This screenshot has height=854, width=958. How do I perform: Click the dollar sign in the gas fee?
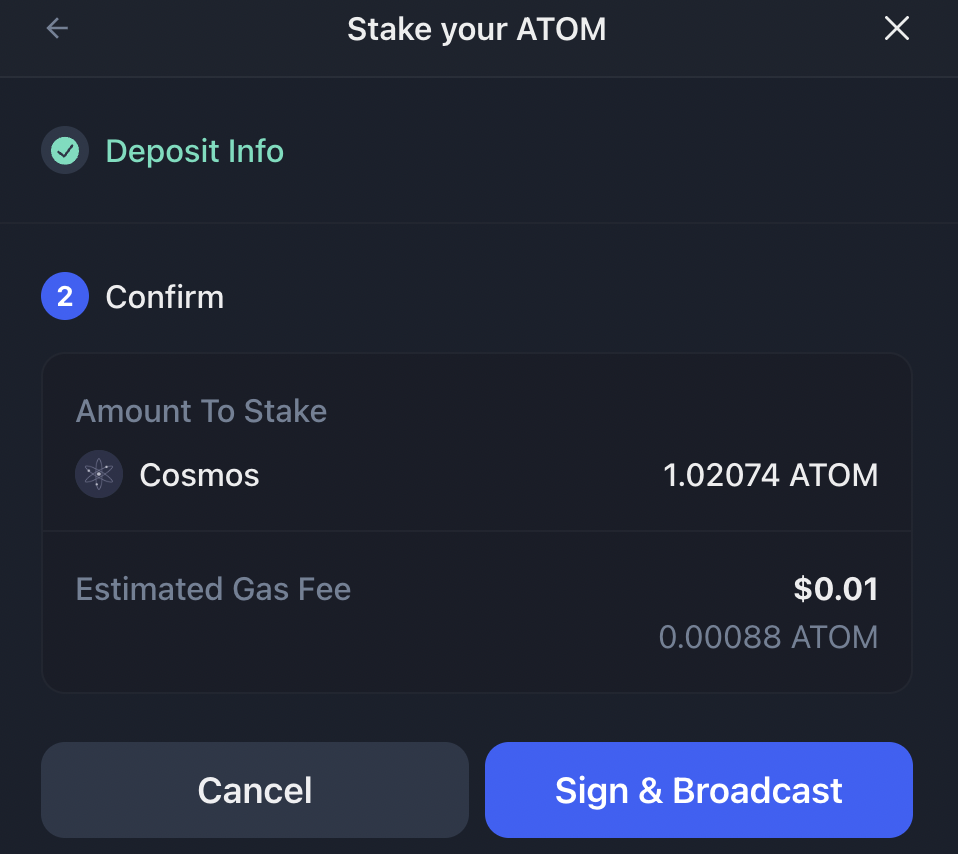tap(803, 589)
